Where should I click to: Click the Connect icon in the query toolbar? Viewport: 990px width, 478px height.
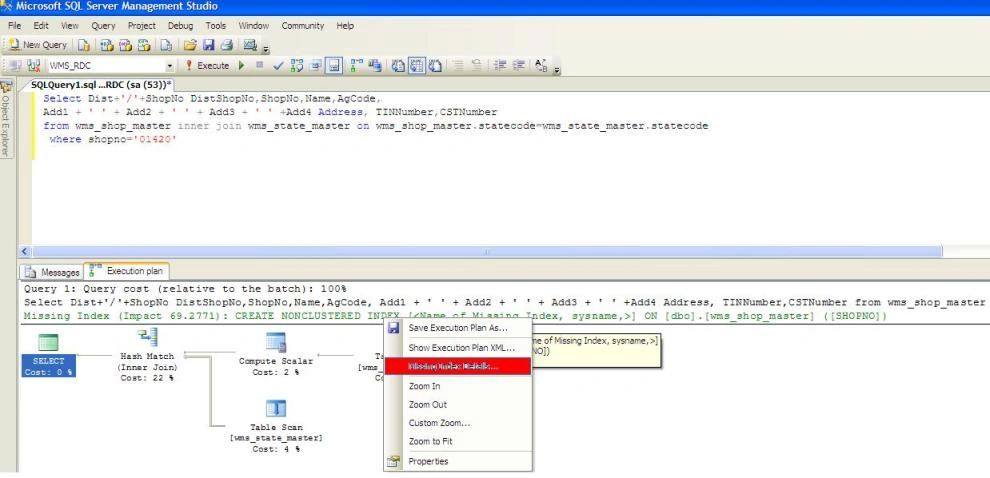pyautogui.click(x=15, y=66)
